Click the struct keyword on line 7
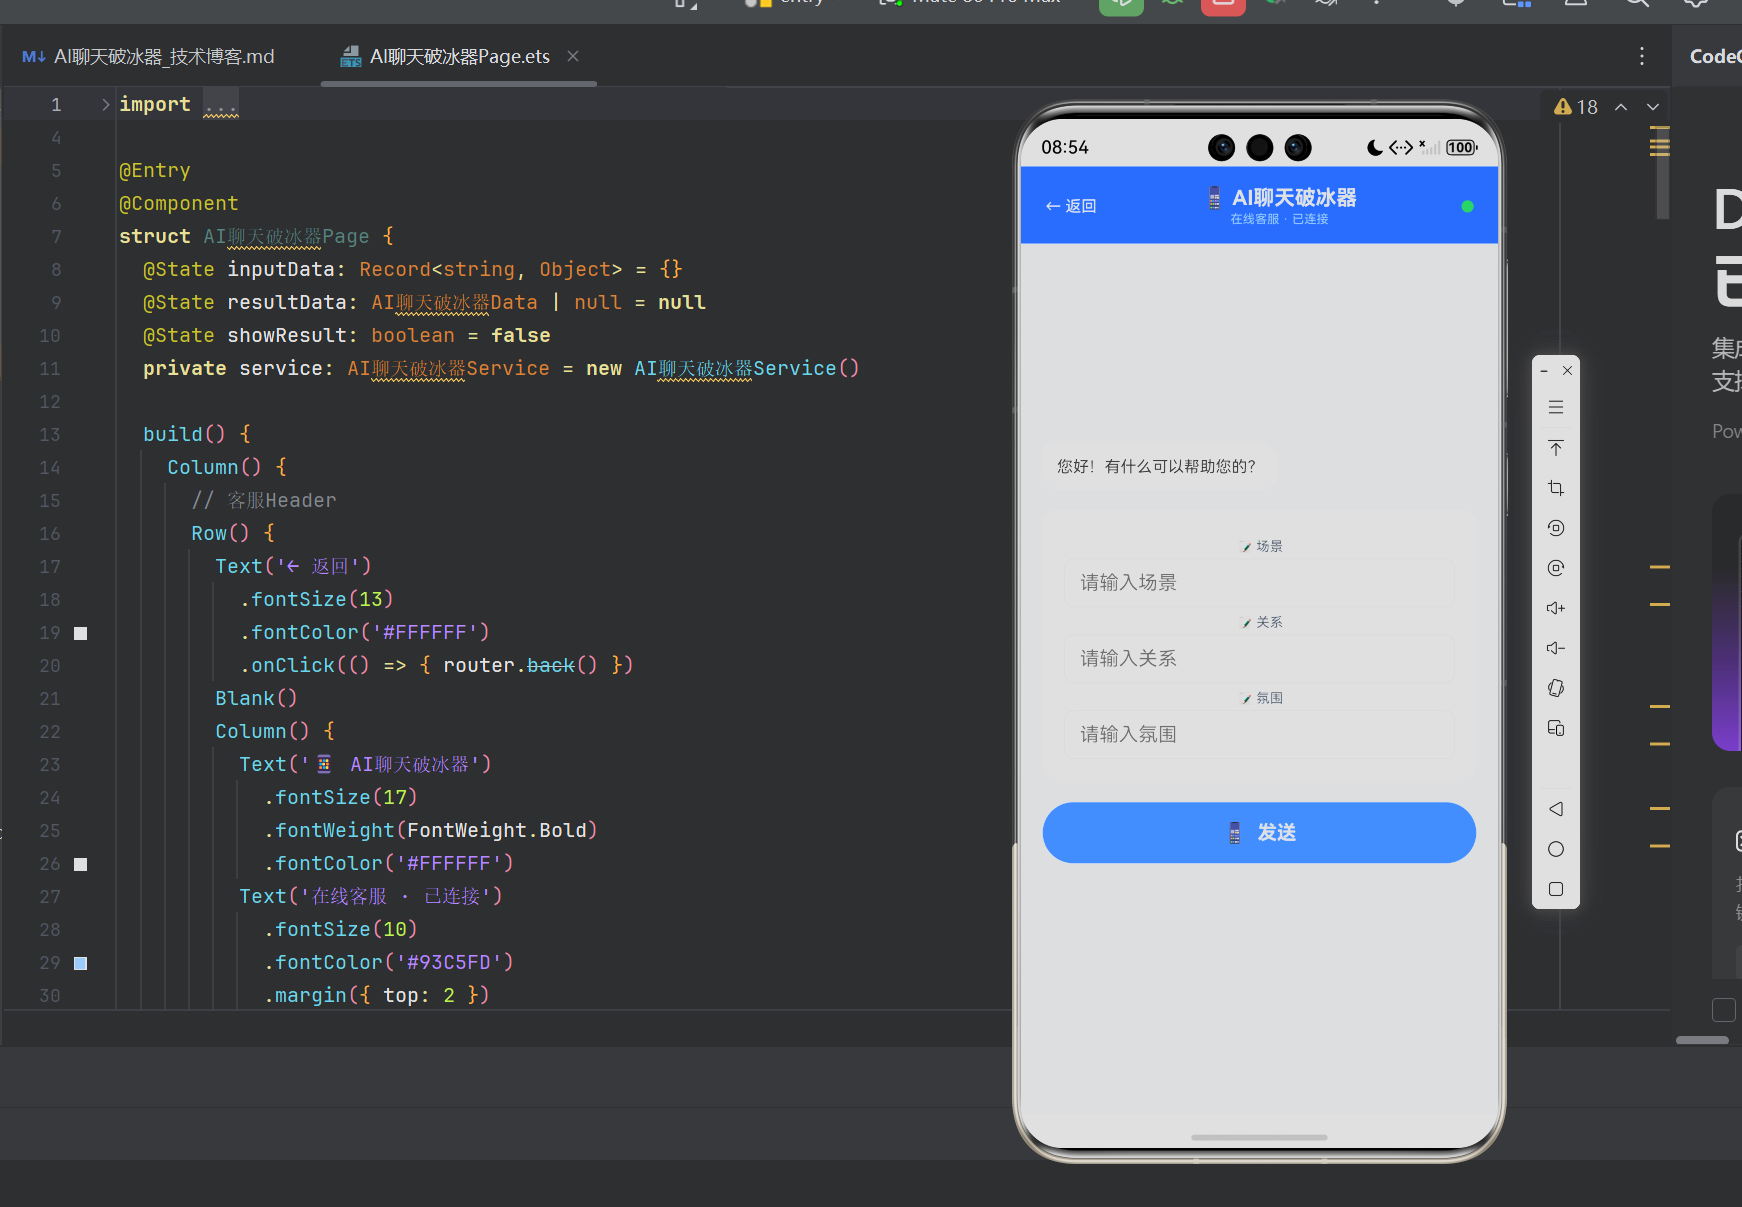This screenshot has width=1742, height=1207. pyautogui.click(x=155, y=237)
